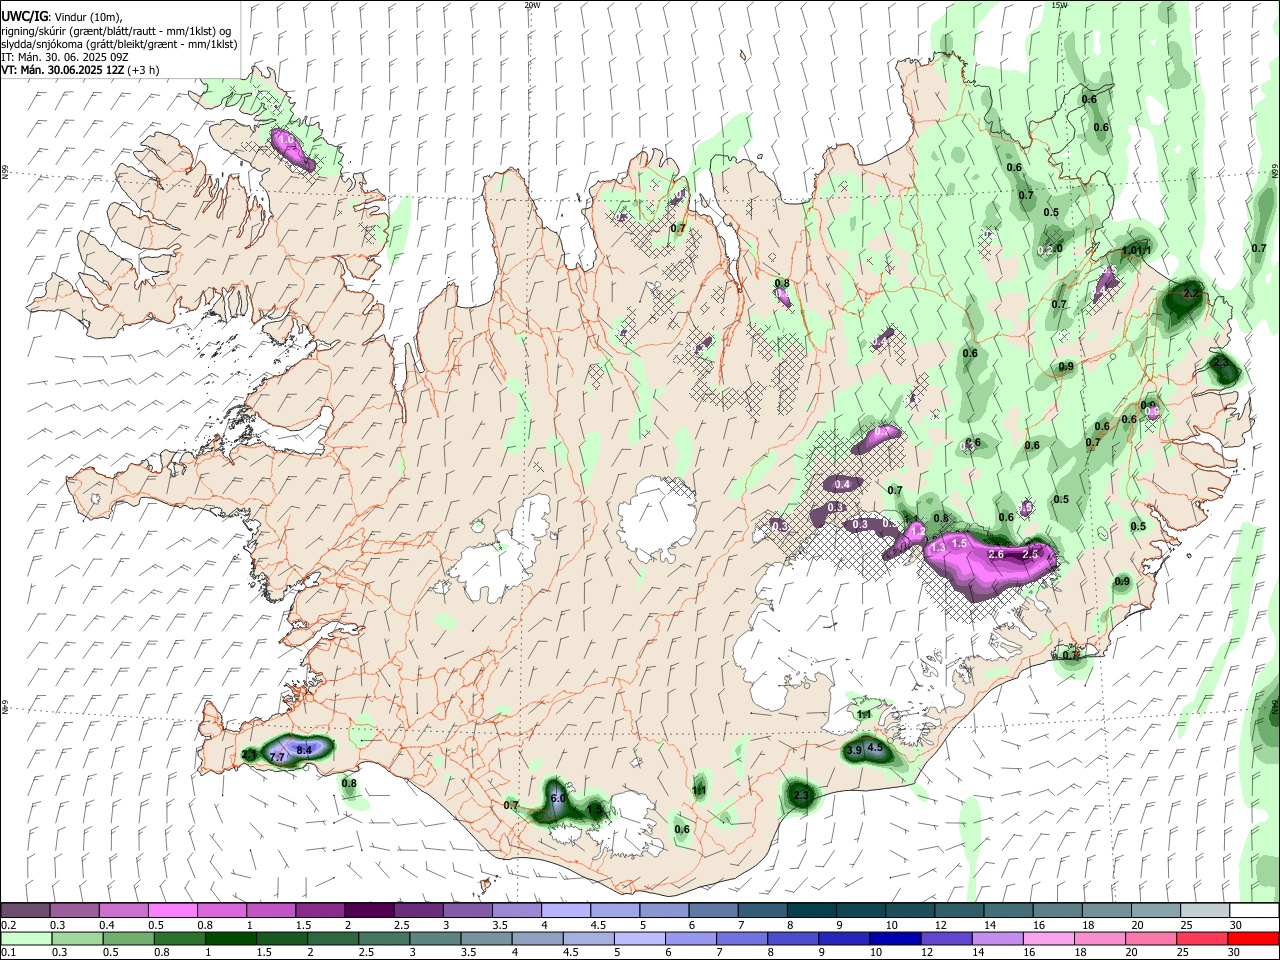Select the 6.0 rainfall label on south coast

[558, 798]
